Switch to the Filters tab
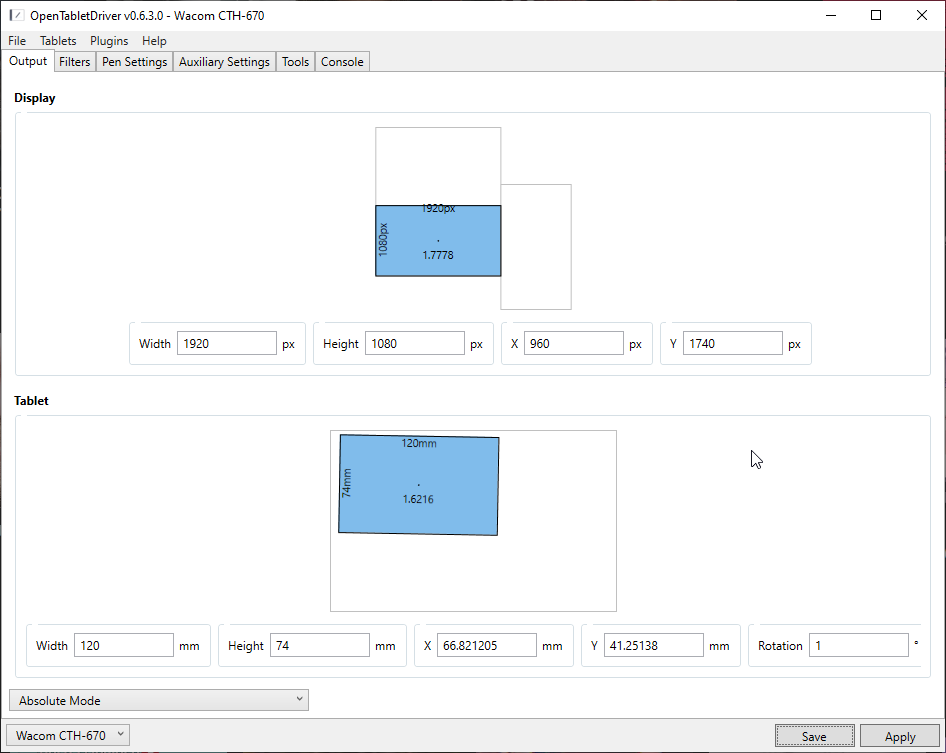Viewport: 946px width, 753px height. tap(75, 62)
